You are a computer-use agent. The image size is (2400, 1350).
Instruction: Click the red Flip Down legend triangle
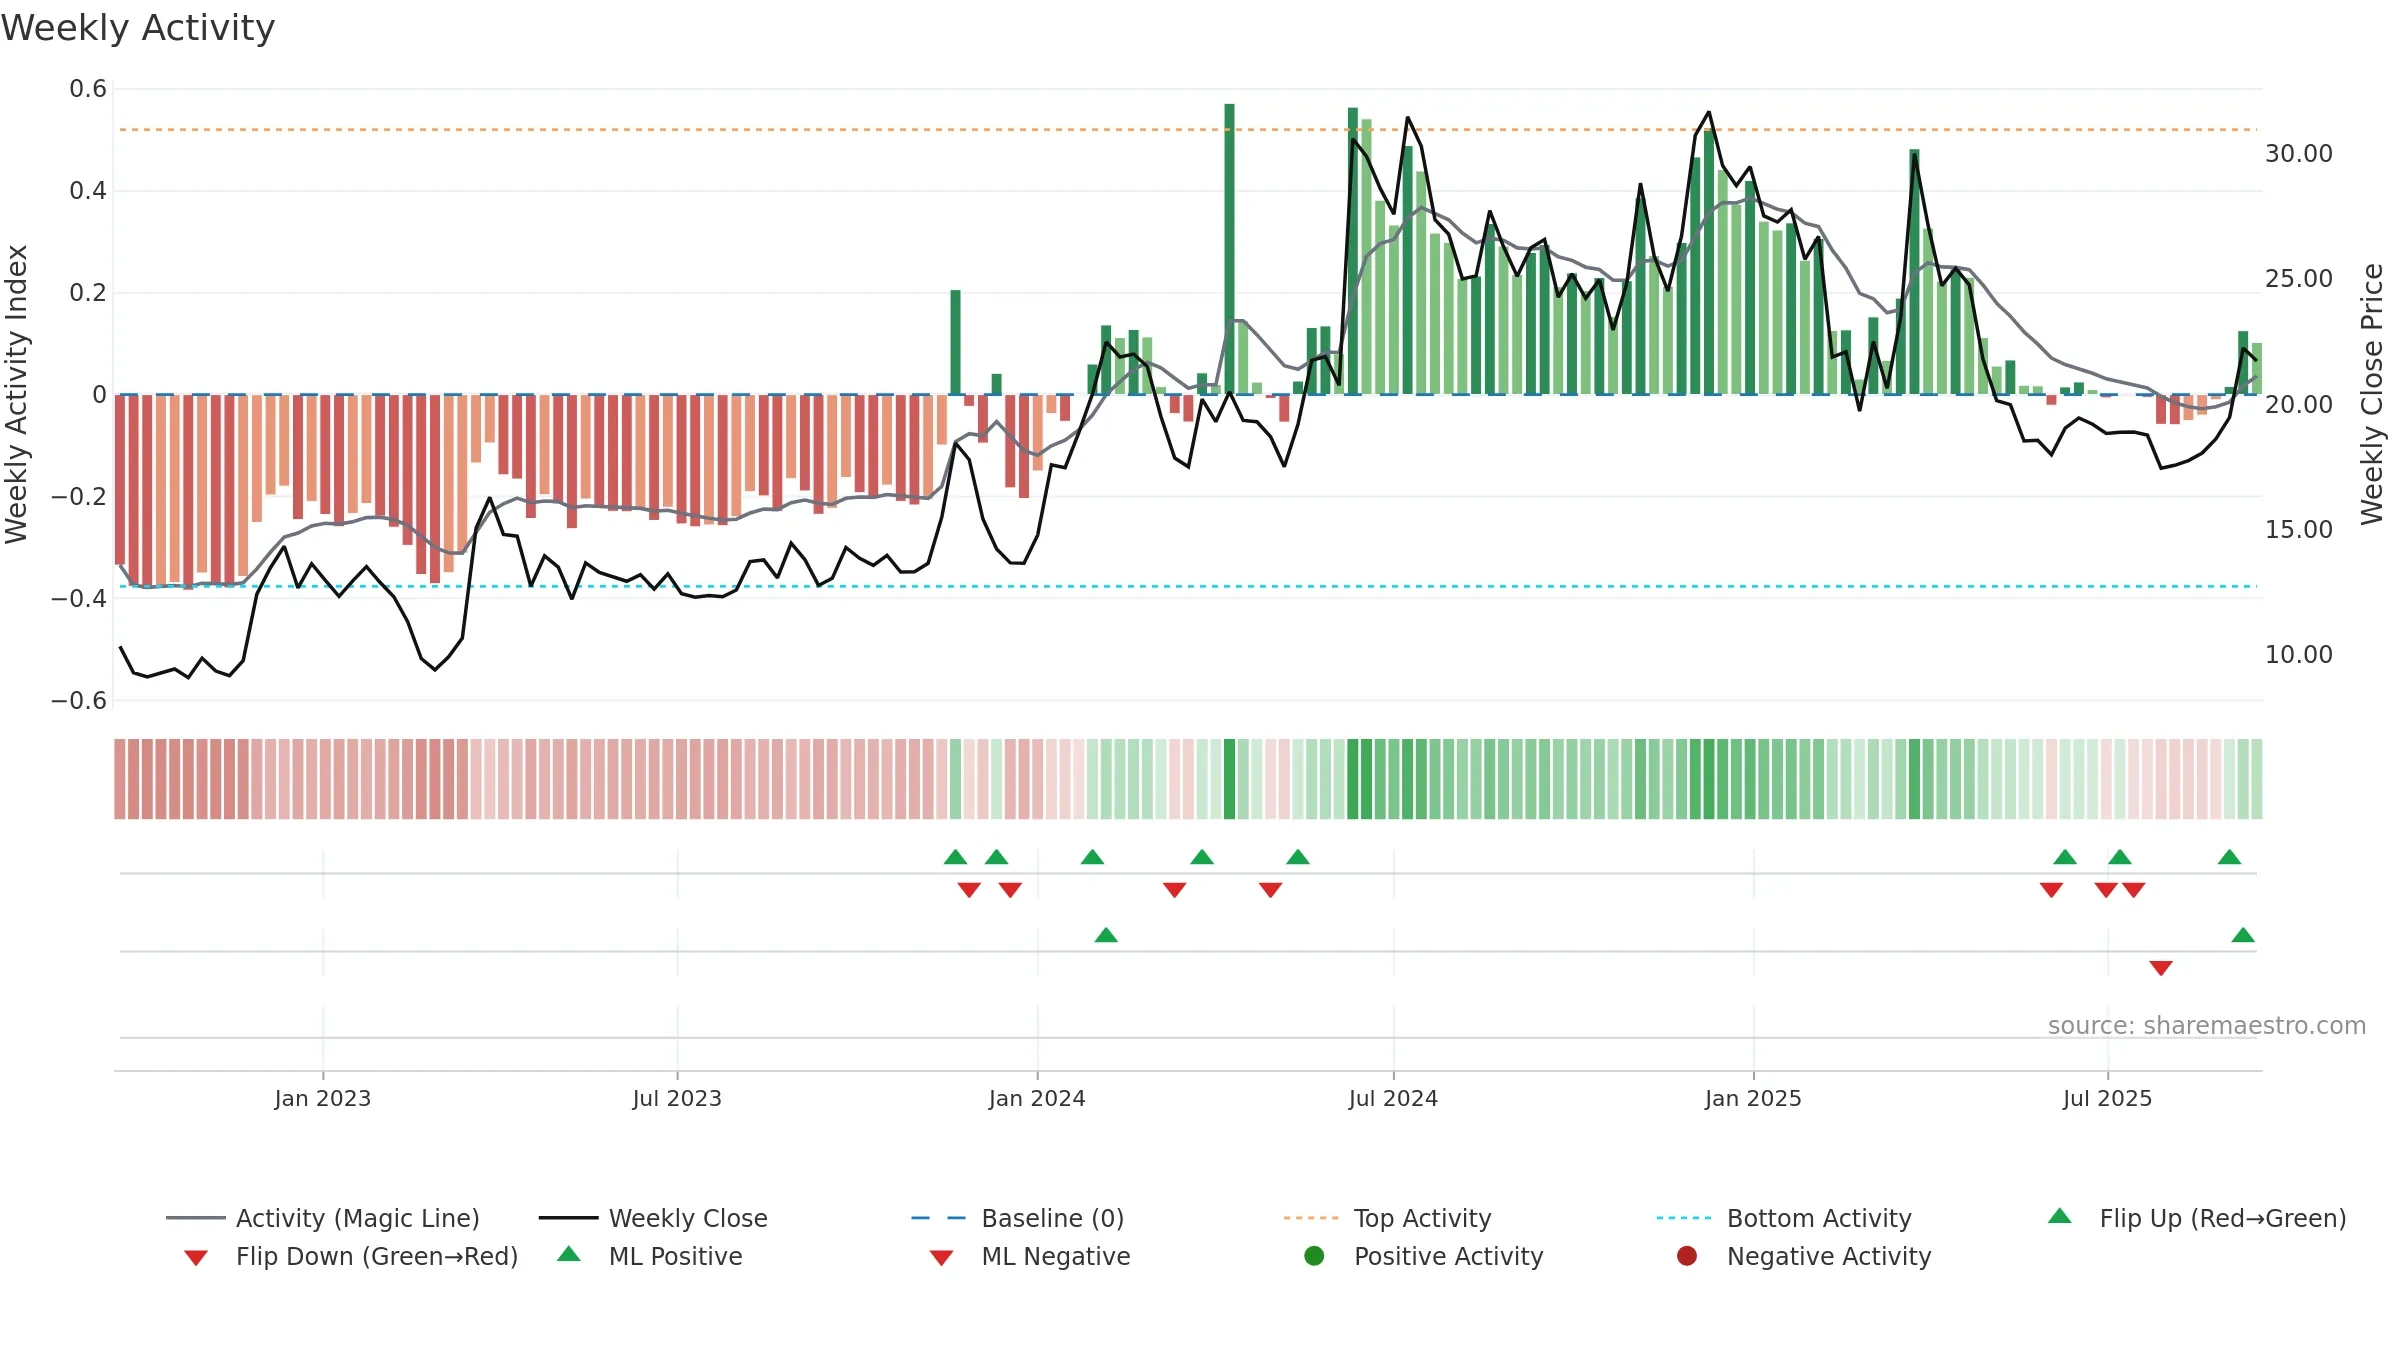coord(196,1258)
